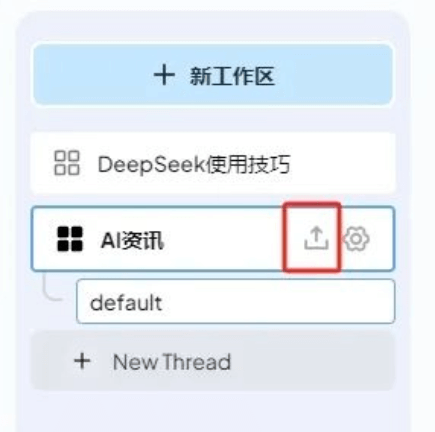Select the AI资讯 workspace
Image resolution: width=435 pixels, height=432 pixels.
tap(213, 239)
